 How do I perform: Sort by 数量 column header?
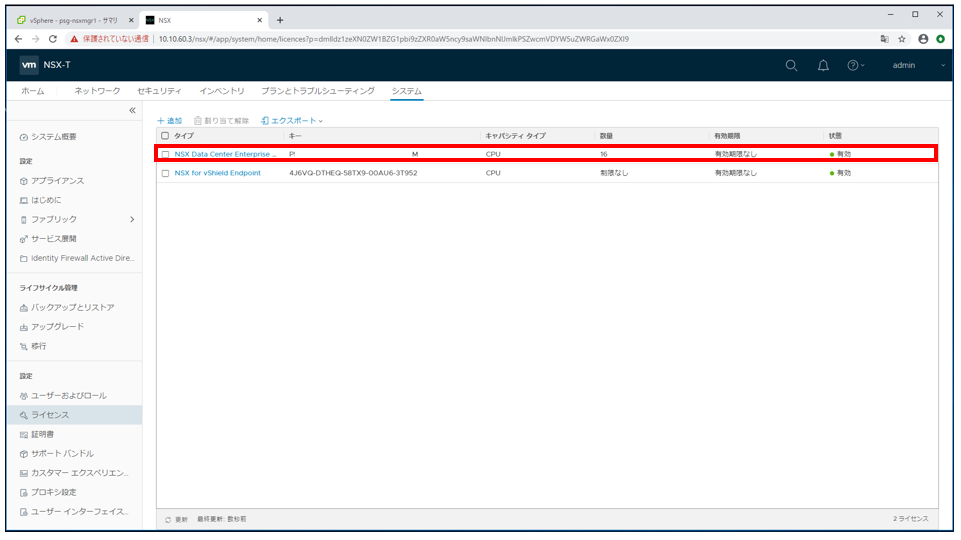tap(606, 135)
